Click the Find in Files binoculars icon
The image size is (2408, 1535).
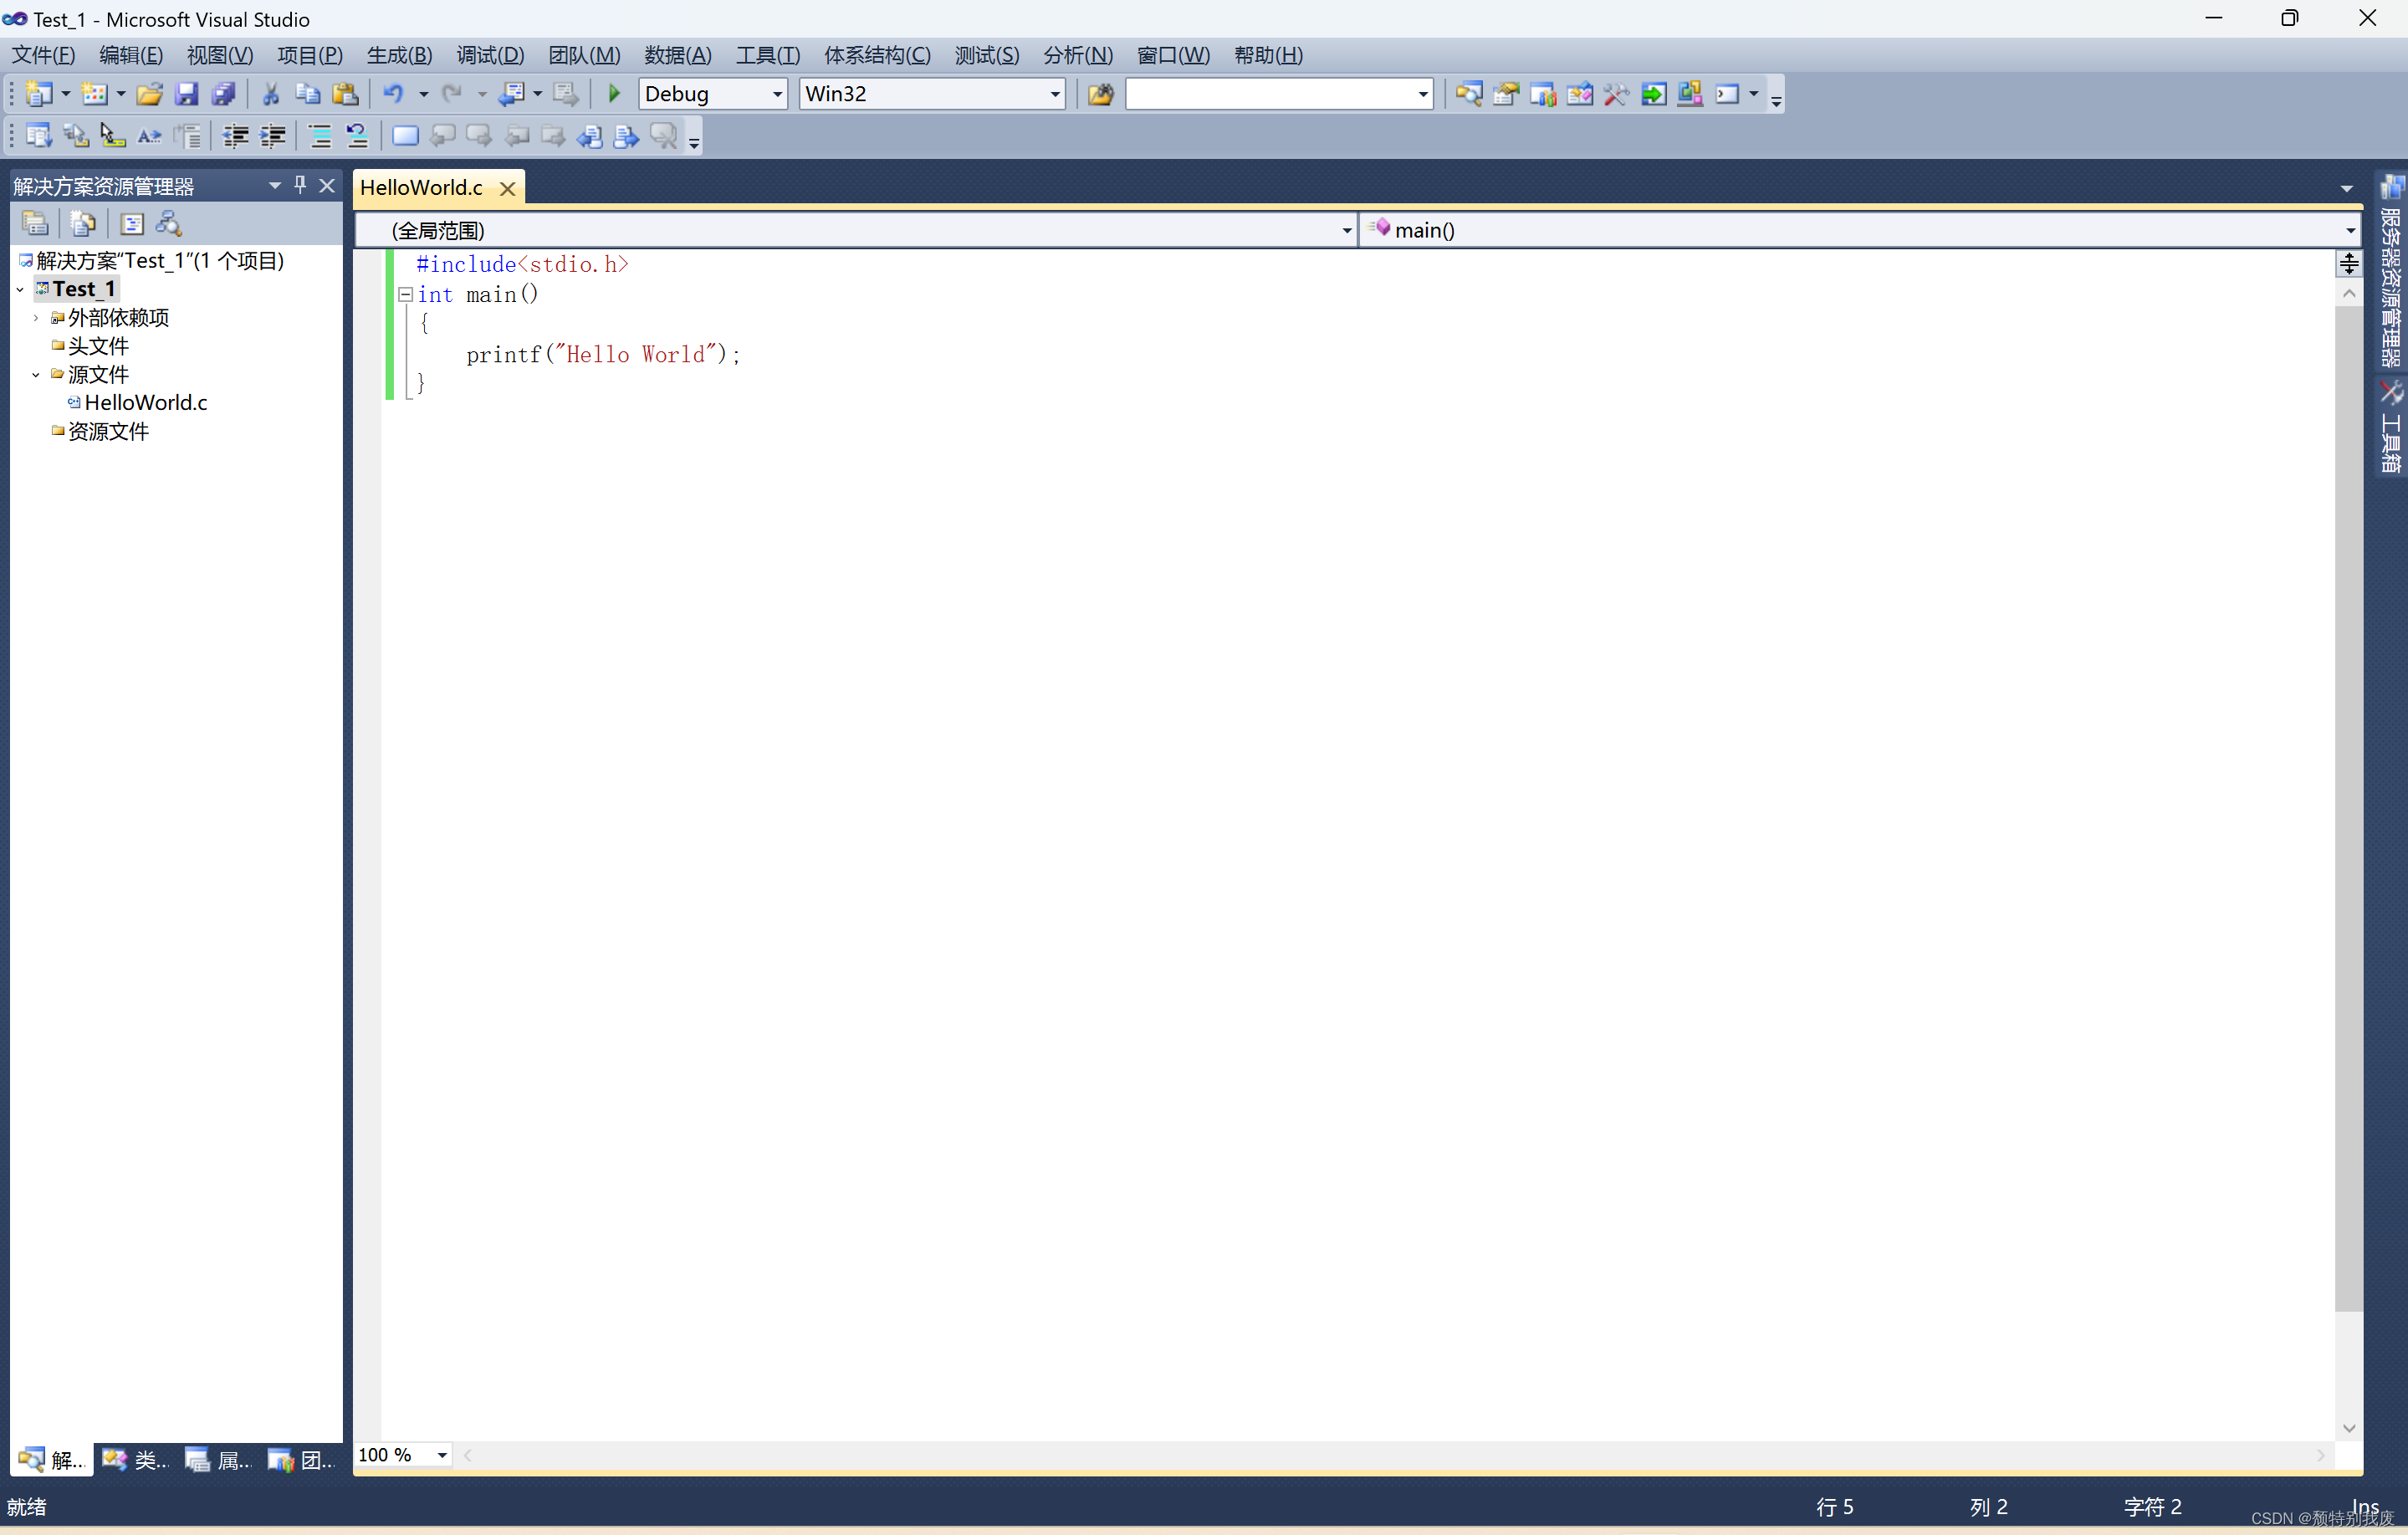(x=1100, y=94)
